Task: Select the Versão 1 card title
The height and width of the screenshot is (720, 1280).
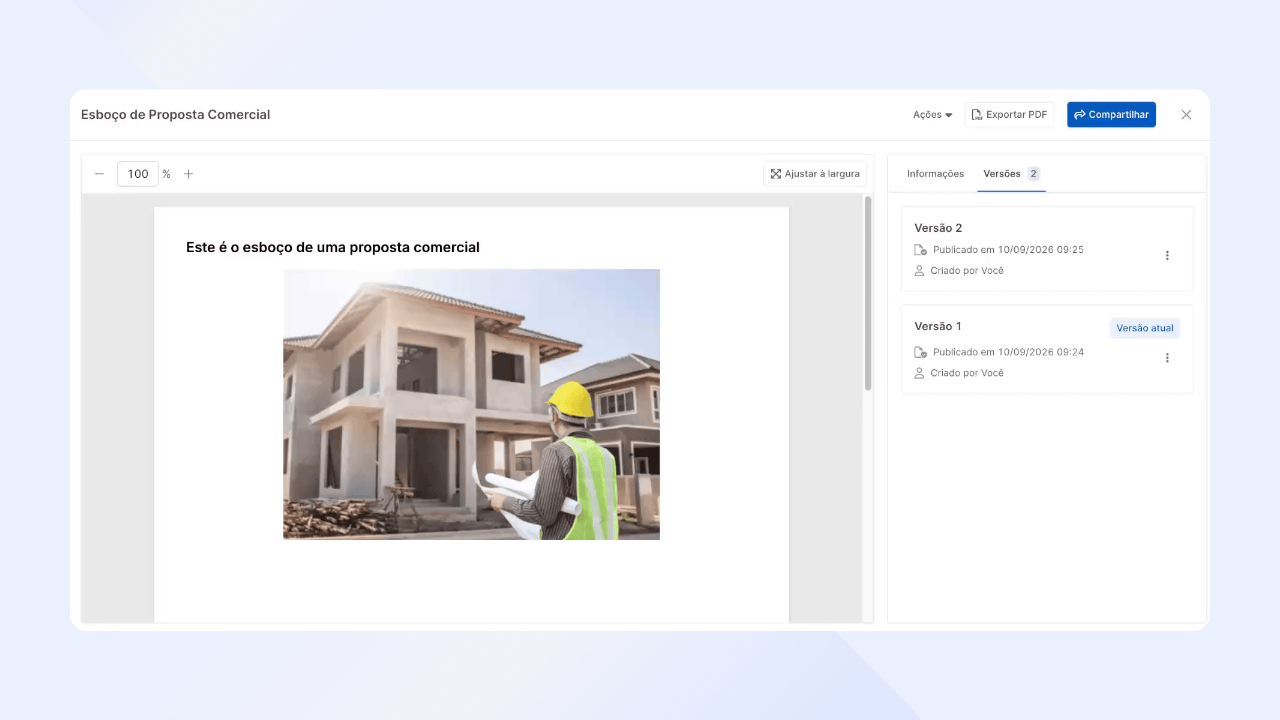Action: (938, 326)
